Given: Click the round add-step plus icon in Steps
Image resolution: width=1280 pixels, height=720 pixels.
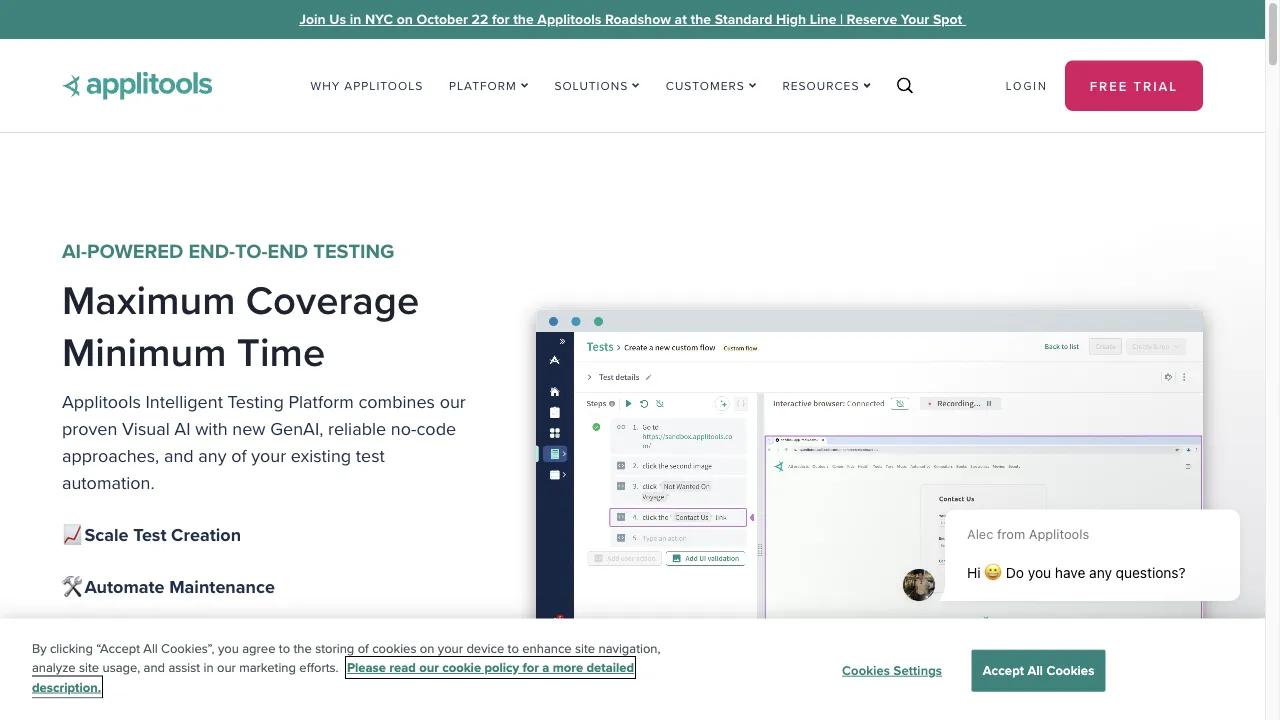Looking at the screenshot, I should click(723, 404).
